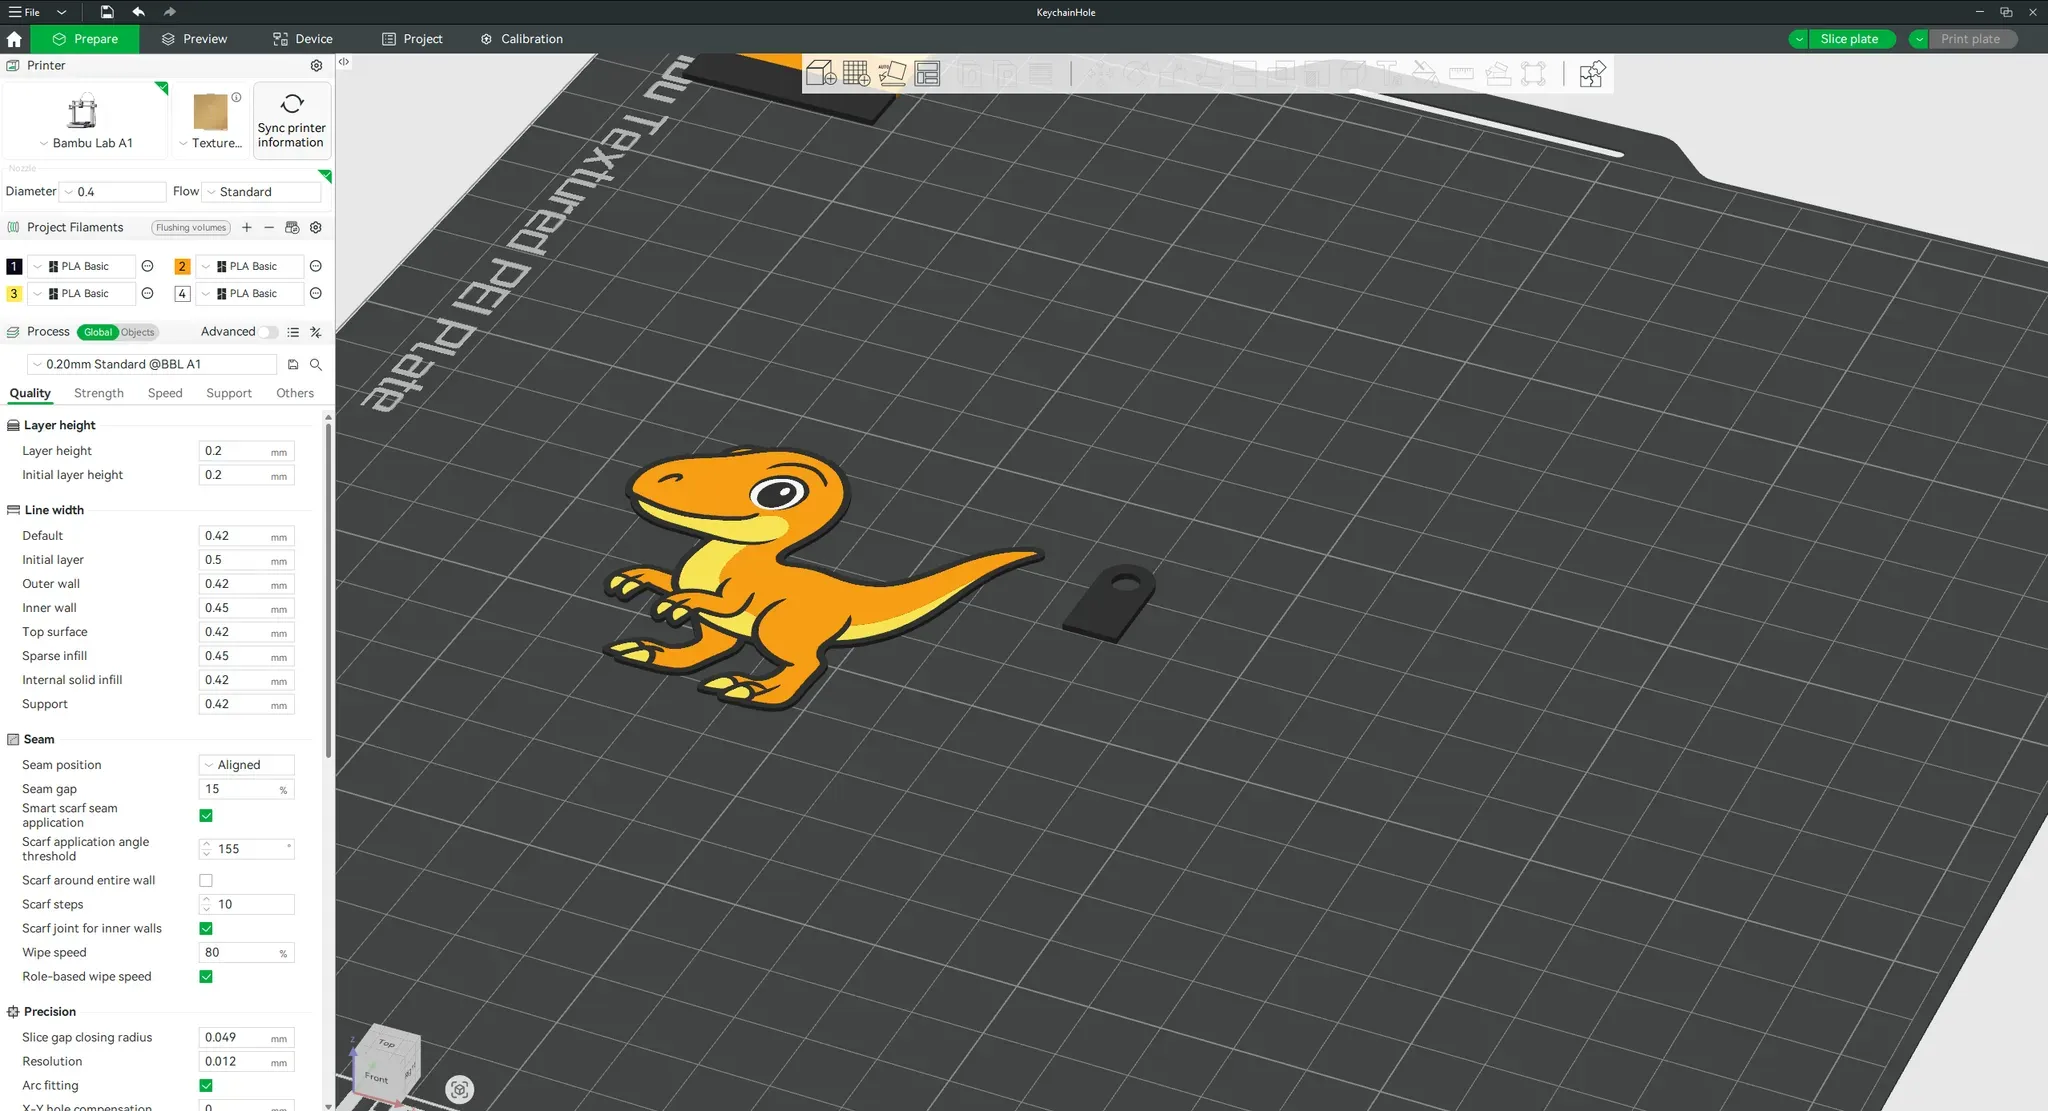
Task: Enable Advanced process settings toggle
Action: (269, 332)
